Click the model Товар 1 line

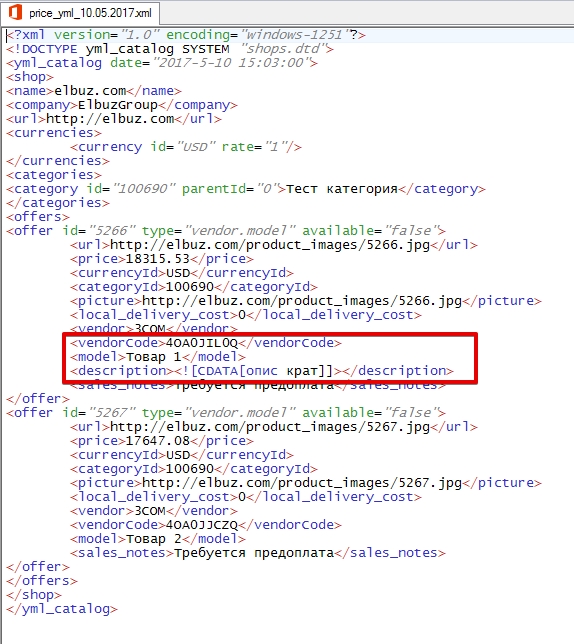pyautogui.click(x=158, y=357)
